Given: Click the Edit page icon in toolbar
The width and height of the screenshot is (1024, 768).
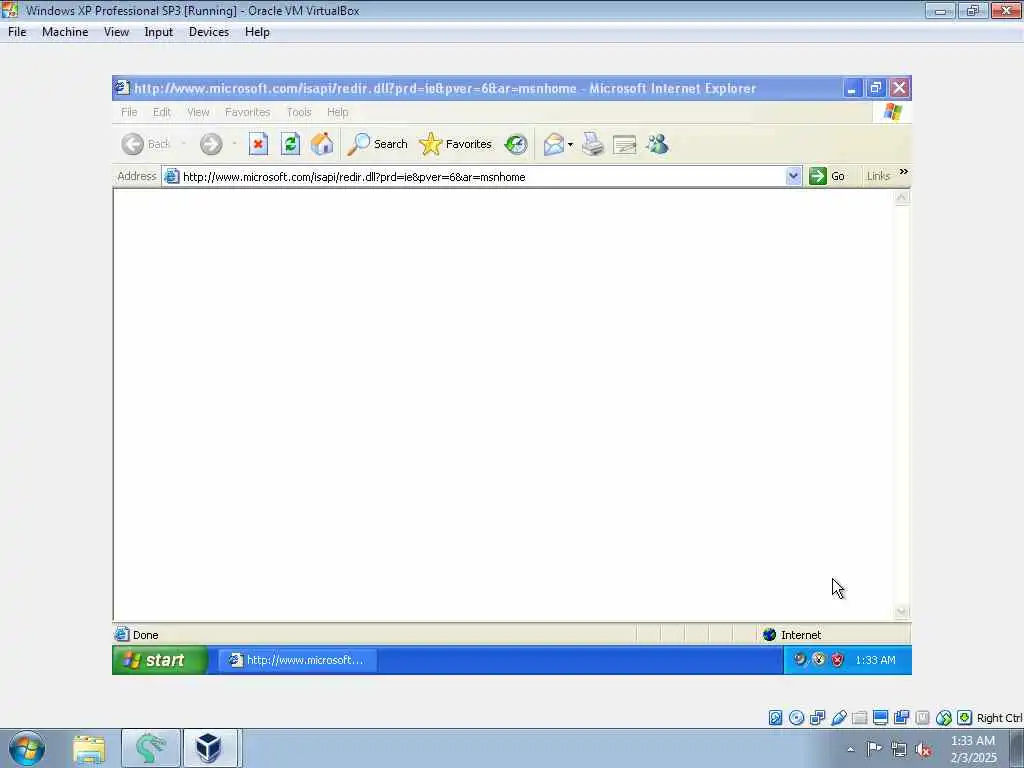Looking at the screenshot, I should [x=625, y=144].
